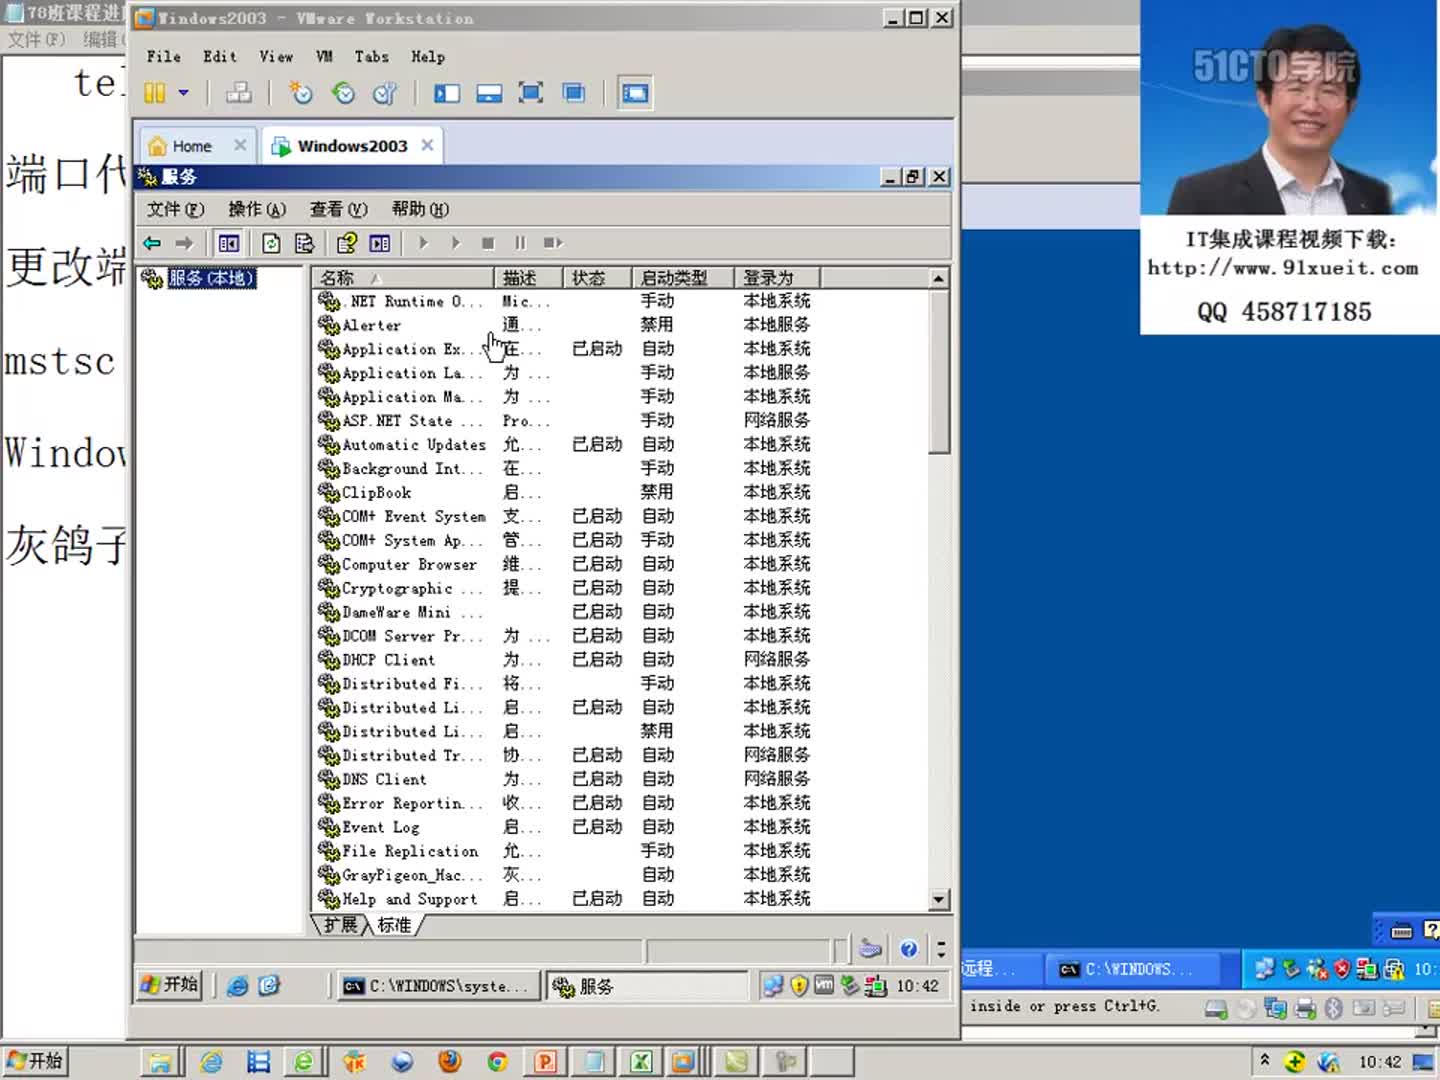Open the VMware Help menu

tap(428, 57)
